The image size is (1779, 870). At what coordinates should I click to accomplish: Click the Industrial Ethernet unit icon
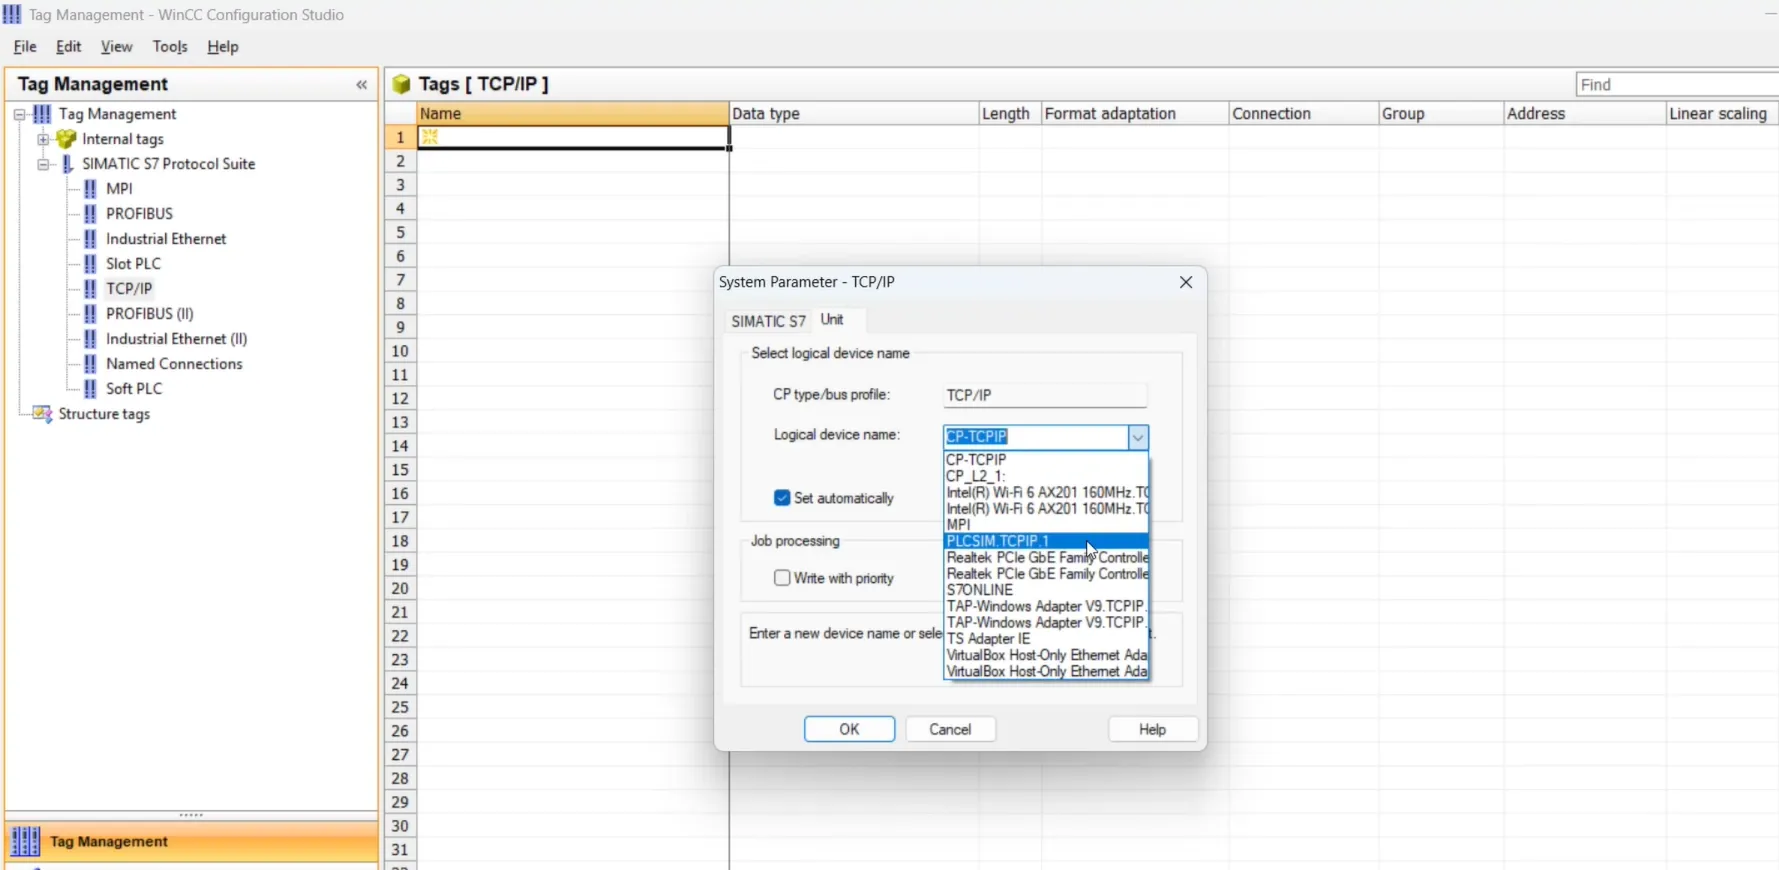(91, 238)
